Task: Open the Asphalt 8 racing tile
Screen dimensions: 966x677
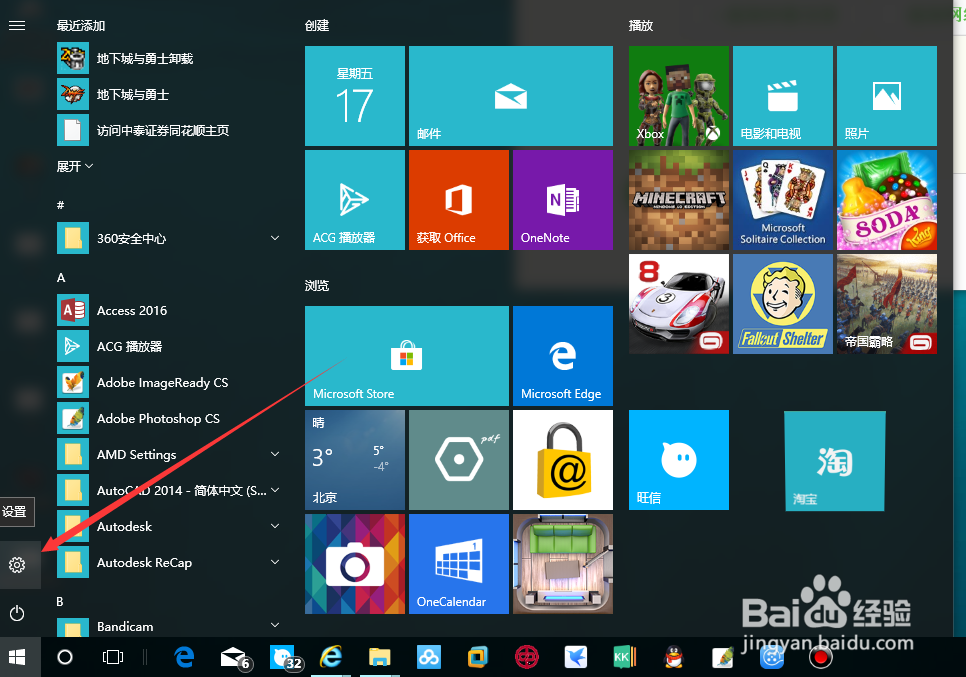Action: (x=679, y=304)
